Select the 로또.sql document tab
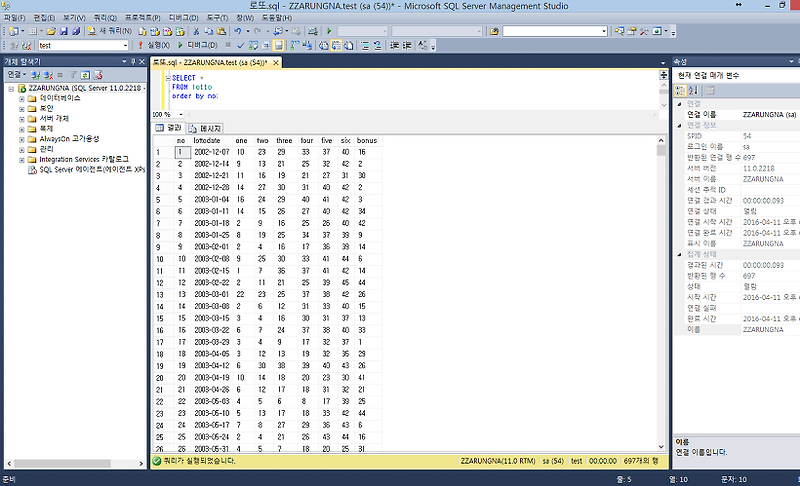This screenshot has width=800, height=486. (210, 62)
